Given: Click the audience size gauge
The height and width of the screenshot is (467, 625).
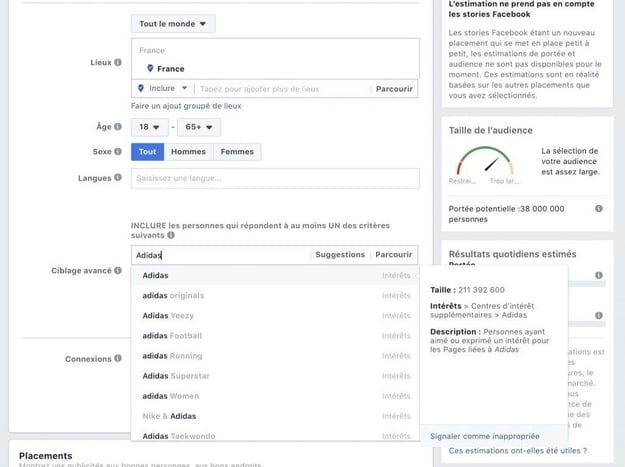Looking at the screenshot, I should point(485,161).
